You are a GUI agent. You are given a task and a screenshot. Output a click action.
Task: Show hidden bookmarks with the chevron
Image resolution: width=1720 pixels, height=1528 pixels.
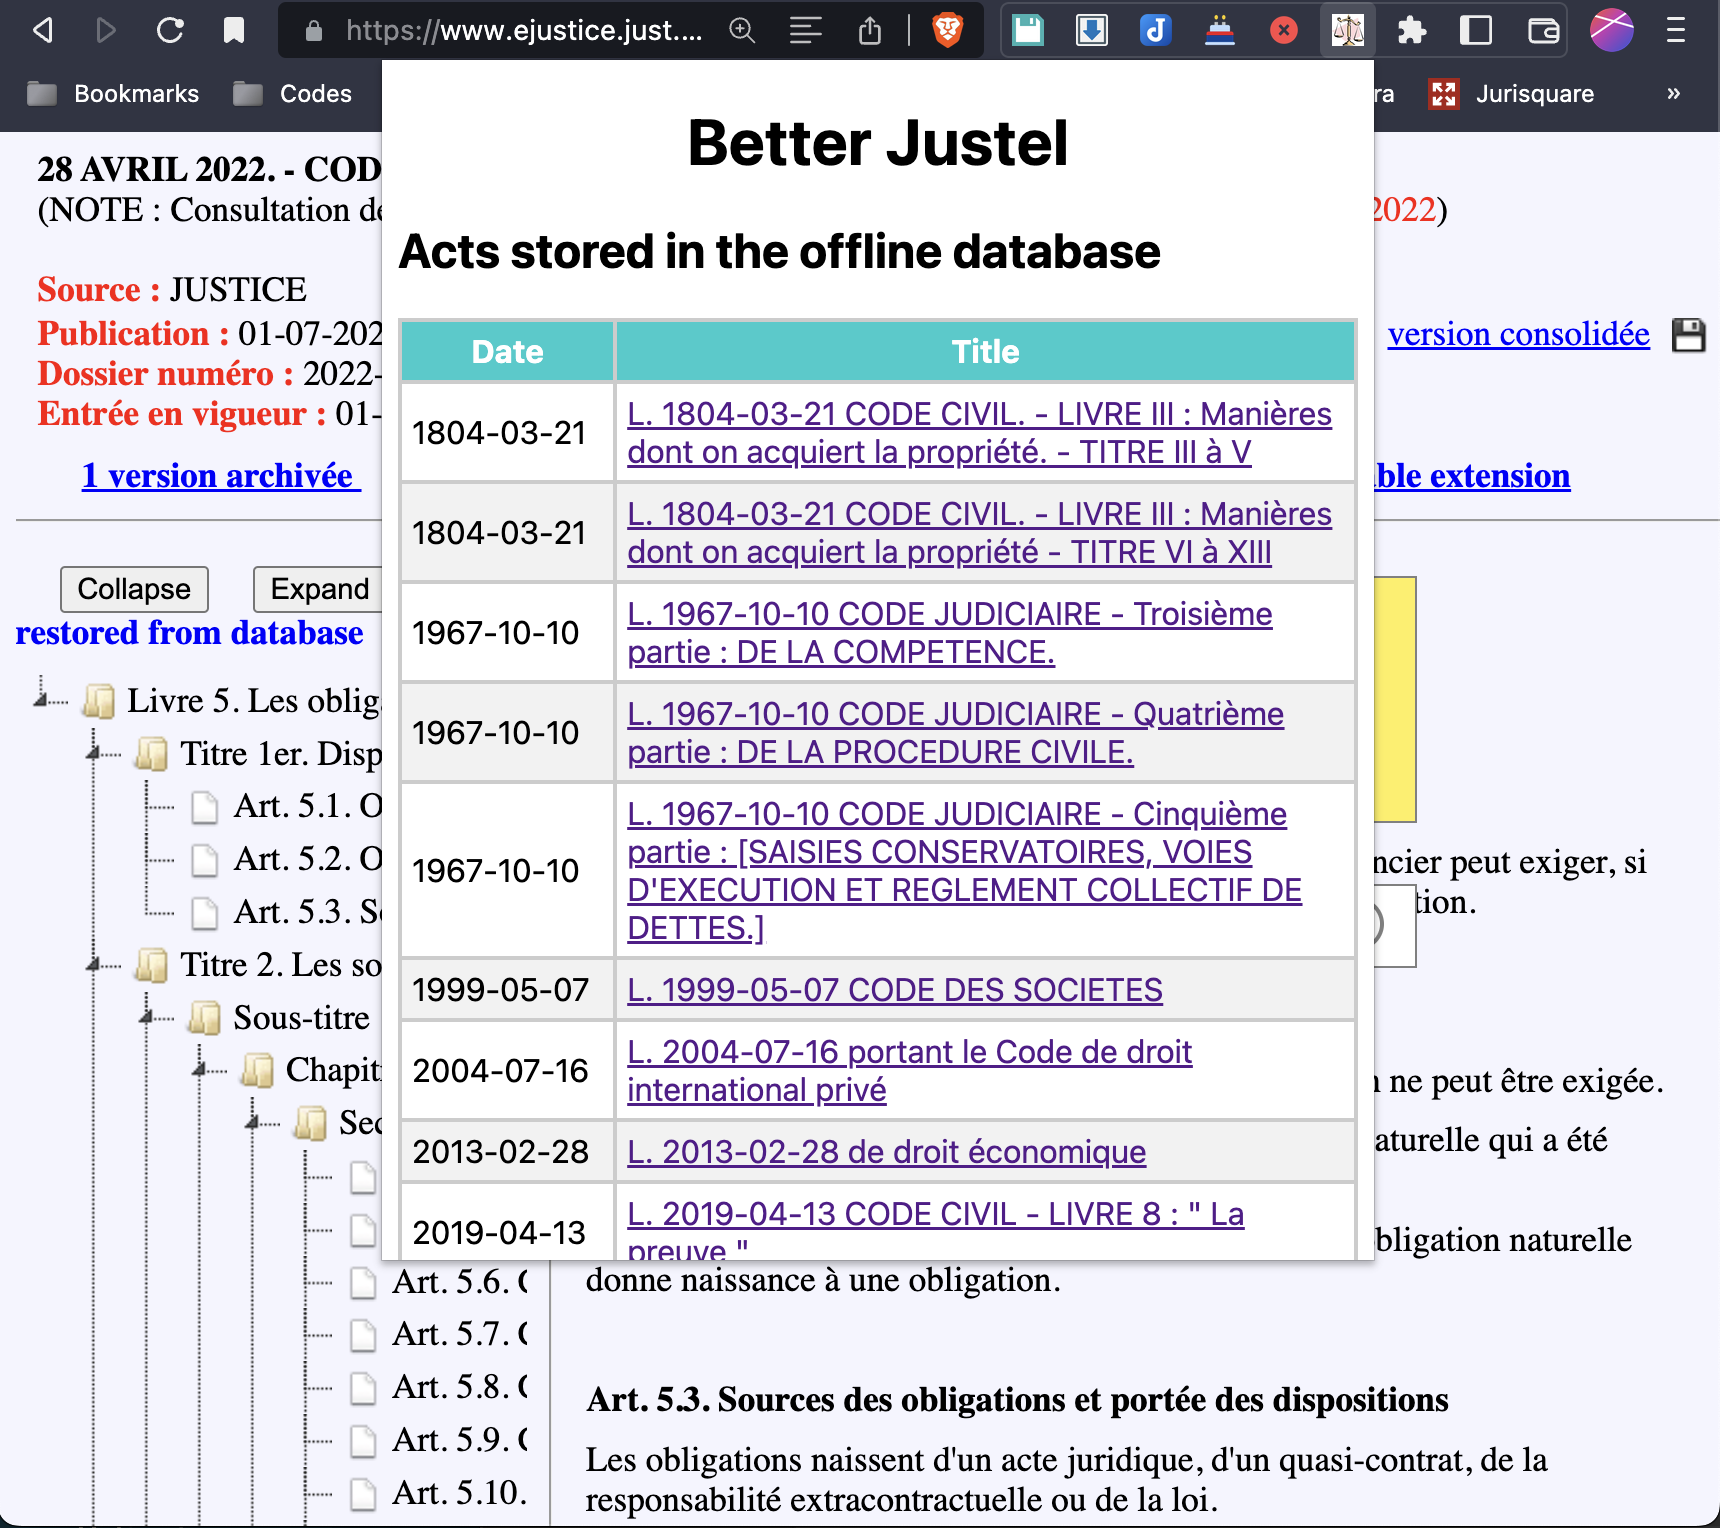click(1674, 93)
